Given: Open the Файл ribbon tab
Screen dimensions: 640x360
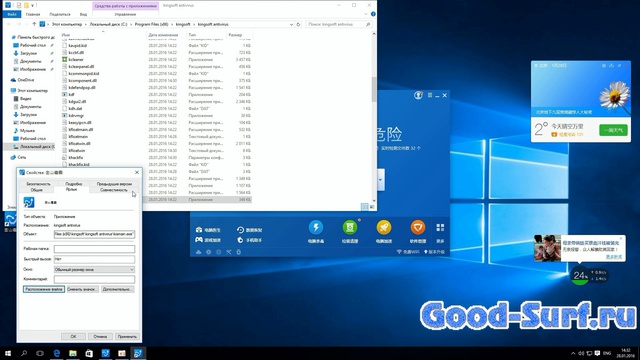Looking at the screenshot, I should pyautogui.click(x=11, y=14).
